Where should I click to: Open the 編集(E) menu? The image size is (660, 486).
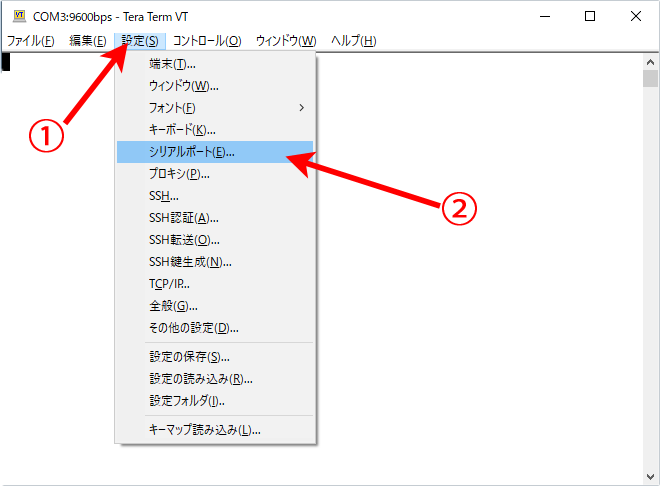87,41
